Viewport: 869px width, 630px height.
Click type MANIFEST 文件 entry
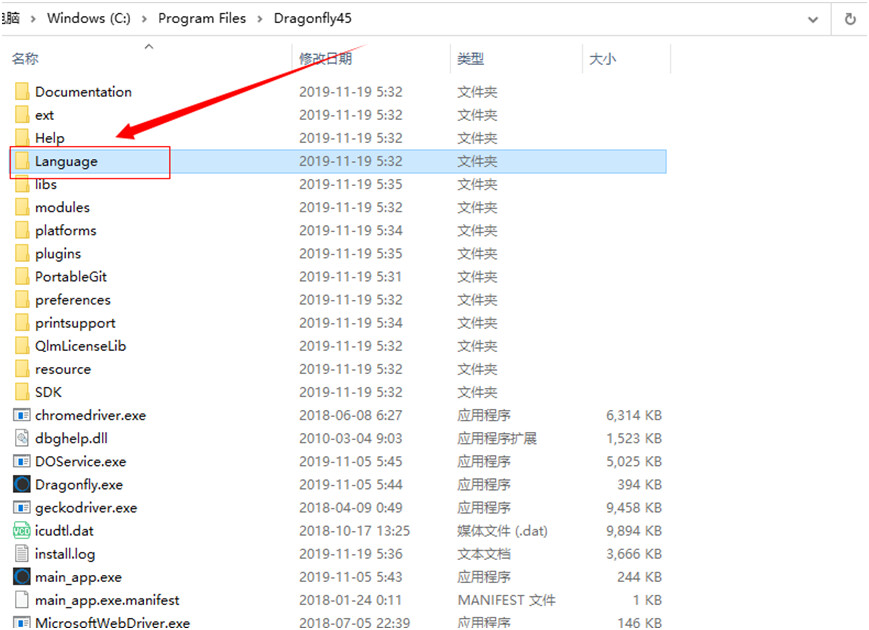click(x=507, y=600)
